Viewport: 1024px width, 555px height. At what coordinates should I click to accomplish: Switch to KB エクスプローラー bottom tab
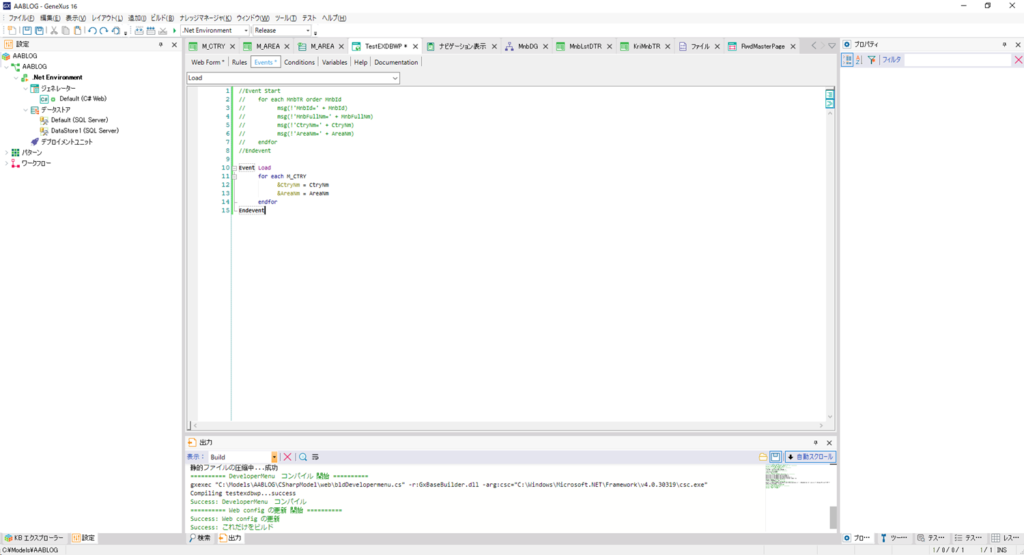click(x=34, y=538)
